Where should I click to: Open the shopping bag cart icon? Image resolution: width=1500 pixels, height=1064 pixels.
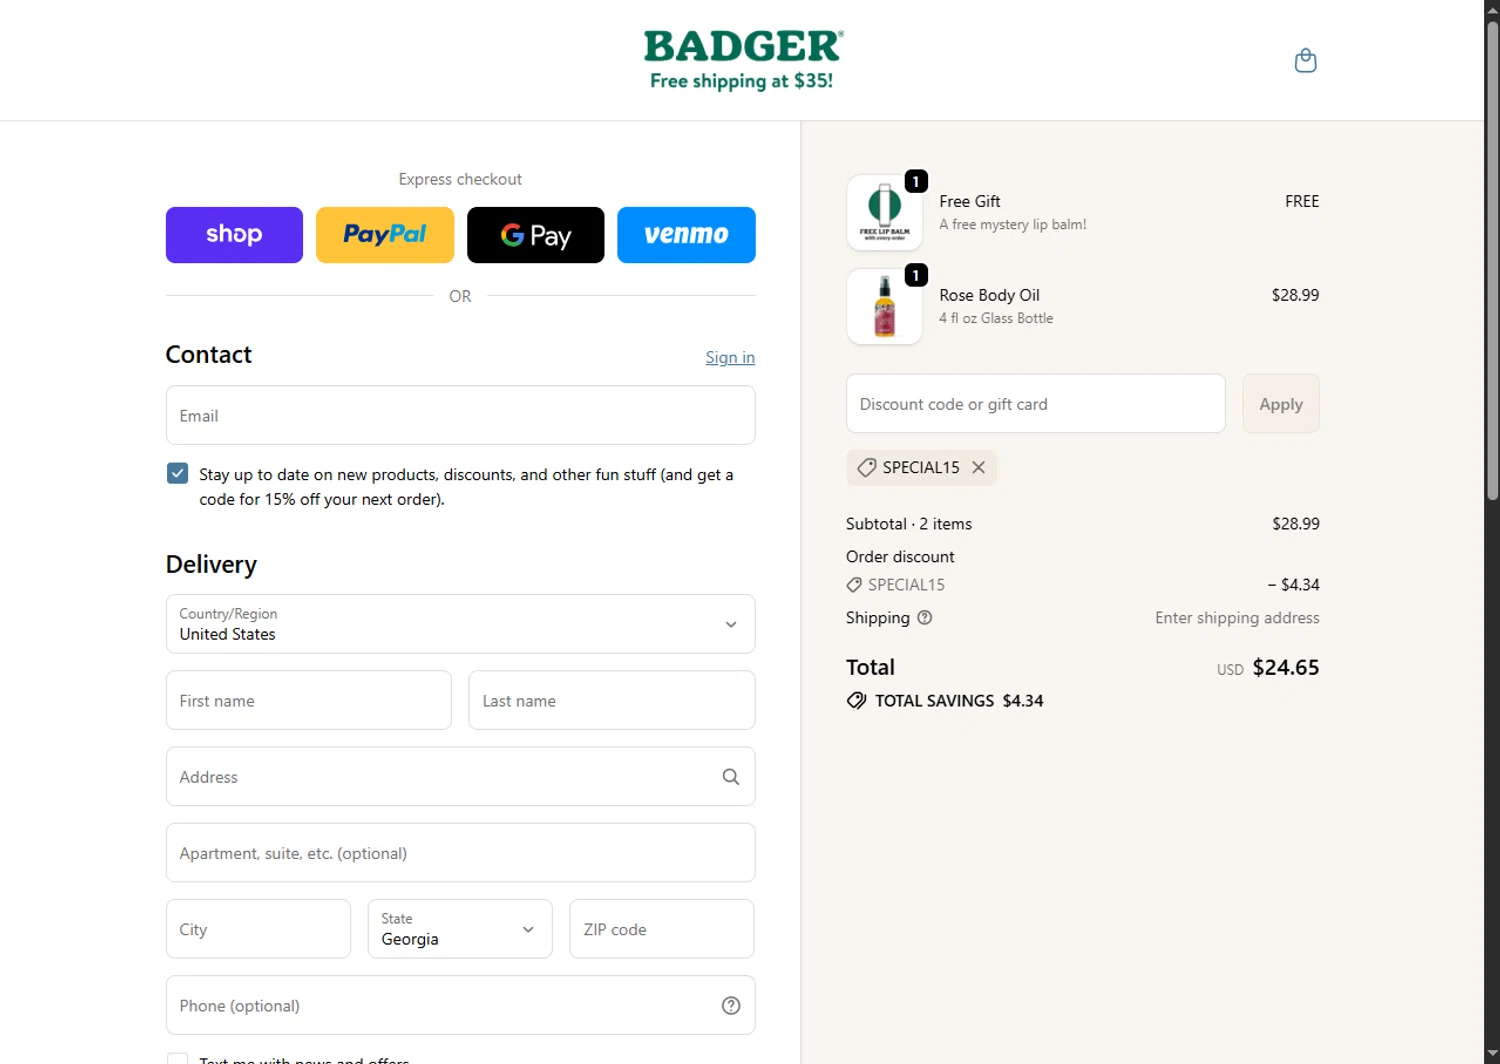pyautogui.click(x=1305, y=61)
